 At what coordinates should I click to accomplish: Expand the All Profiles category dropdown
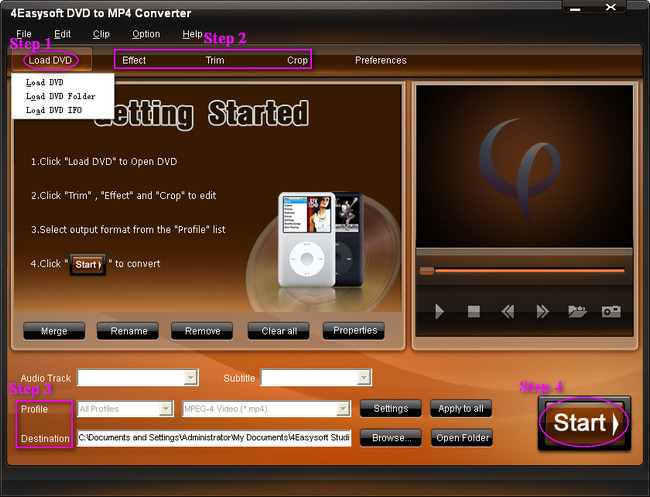166,409
